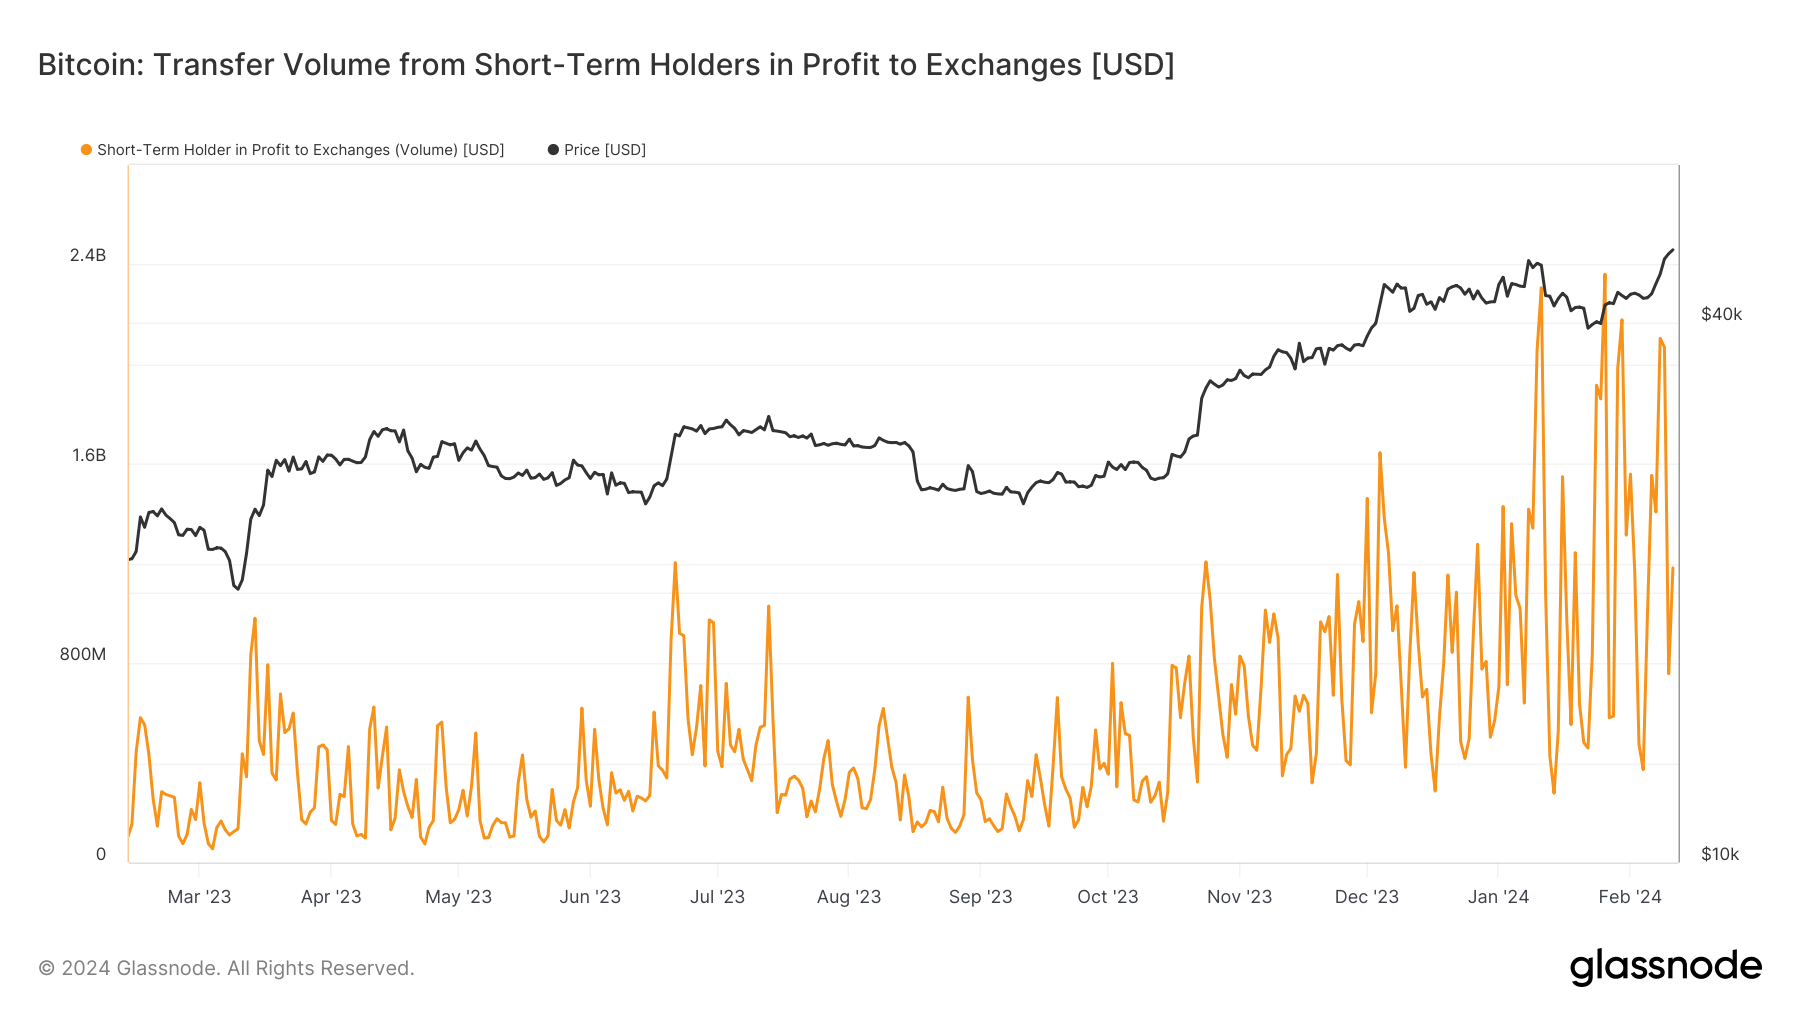Select the Nov '23 axis label

1239,897
